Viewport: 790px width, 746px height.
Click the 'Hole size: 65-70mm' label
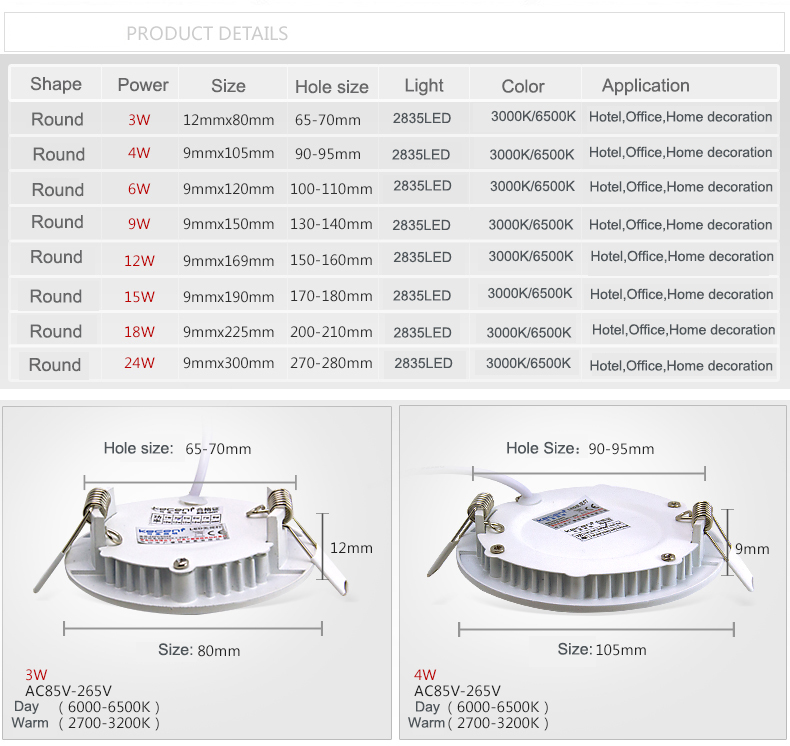tap(177, 449)
